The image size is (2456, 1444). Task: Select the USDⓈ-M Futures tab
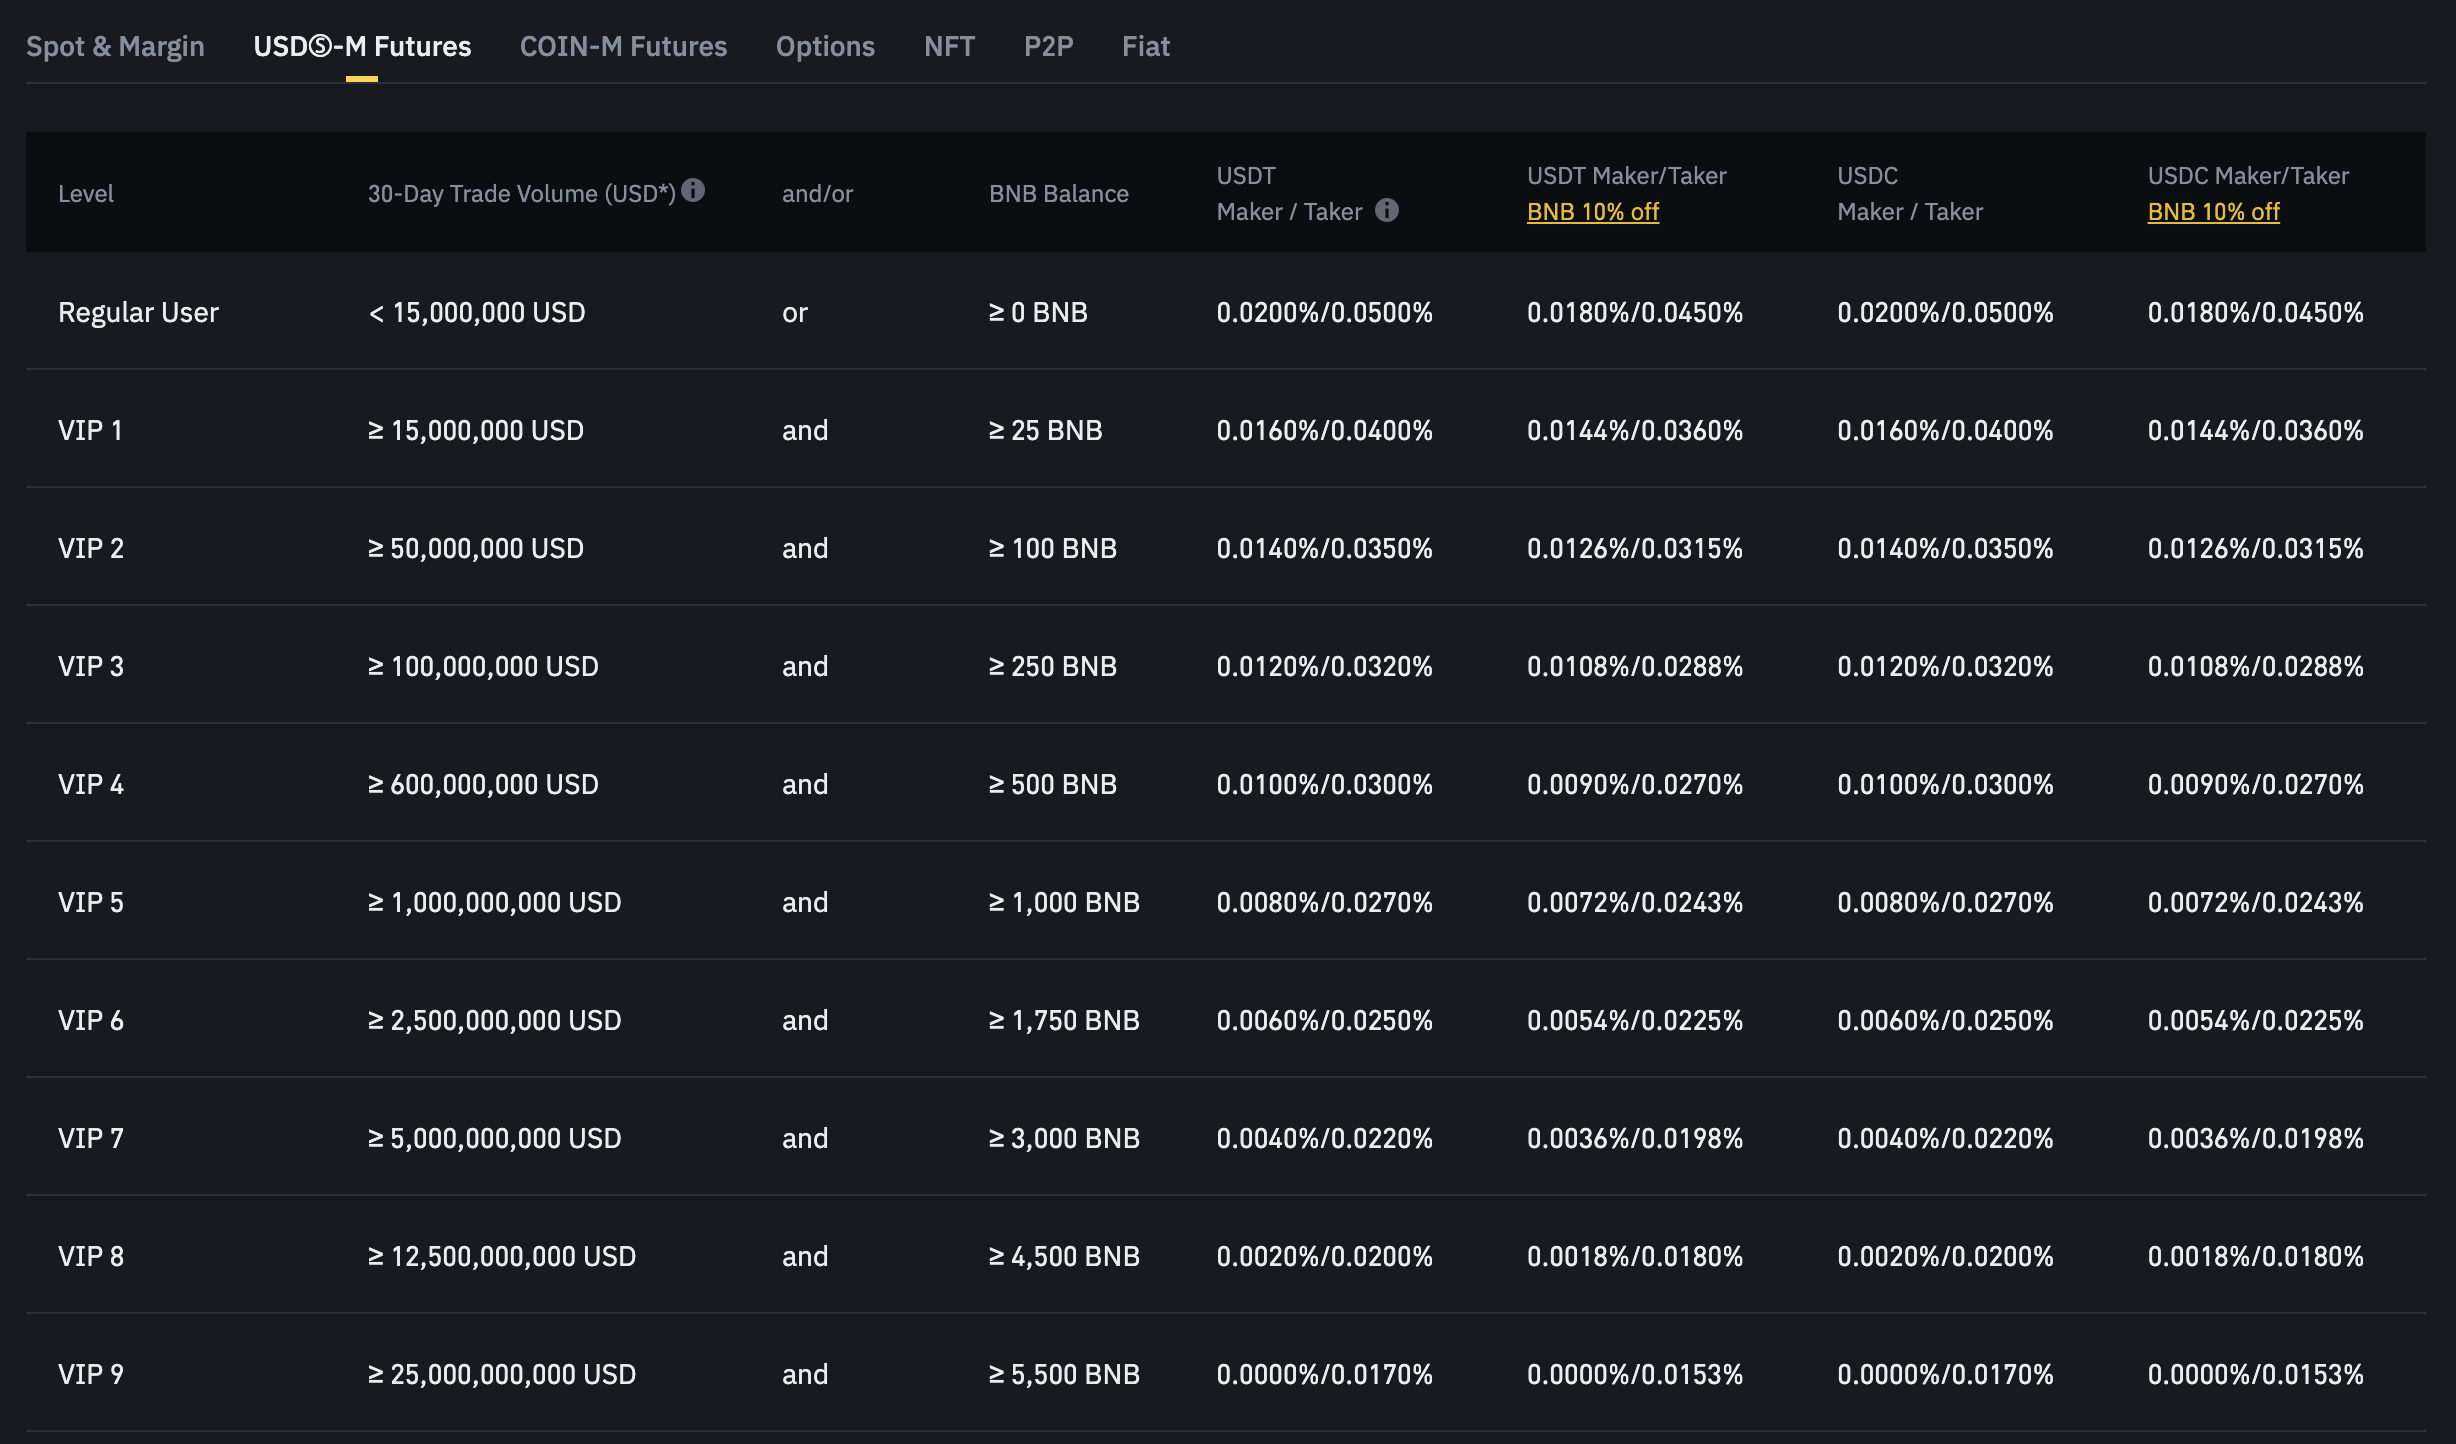coord(362,46)
